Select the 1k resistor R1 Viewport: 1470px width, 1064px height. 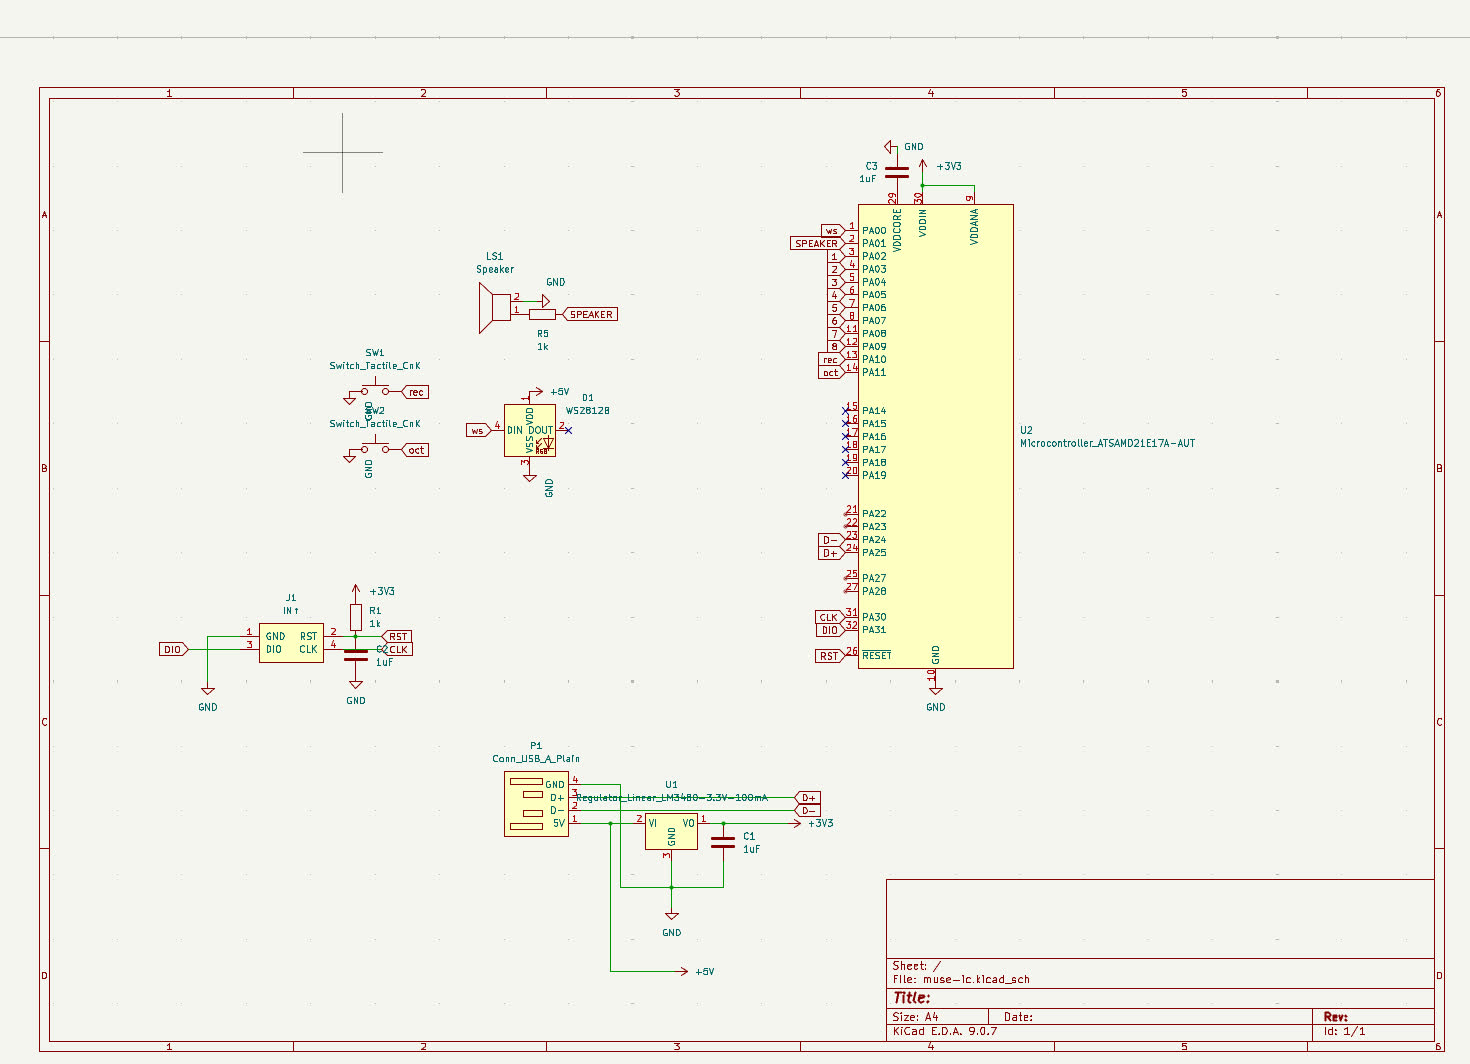(x=355, y=617)
